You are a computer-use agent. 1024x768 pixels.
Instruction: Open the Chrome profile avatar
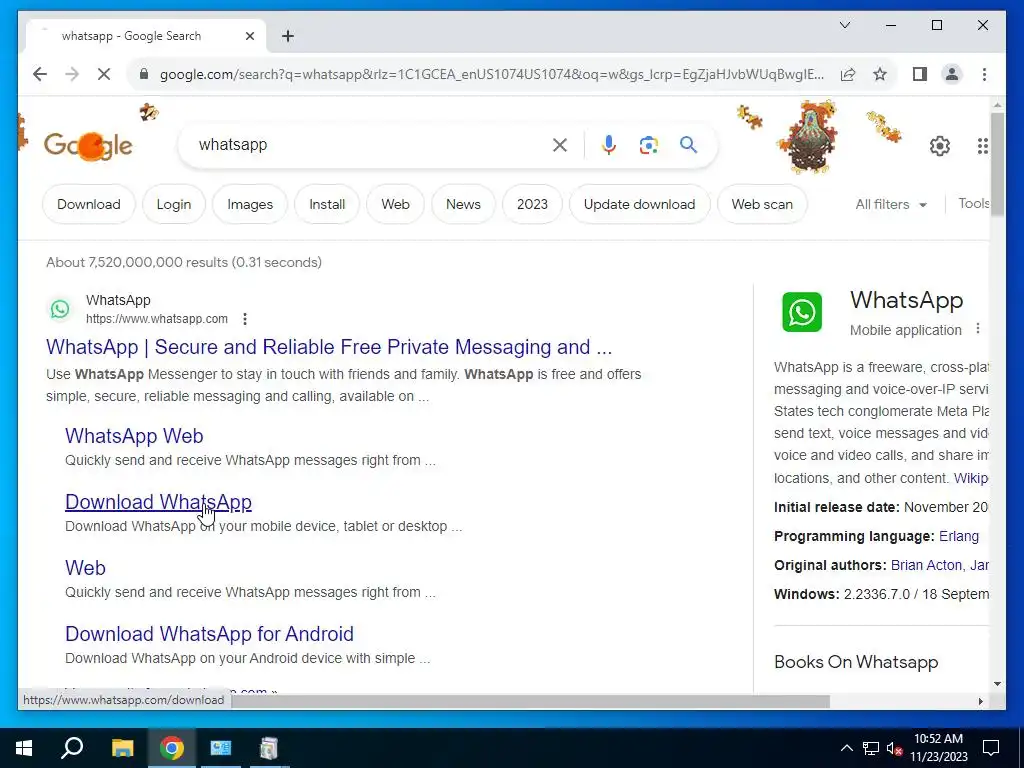click(x=952, y=74)
